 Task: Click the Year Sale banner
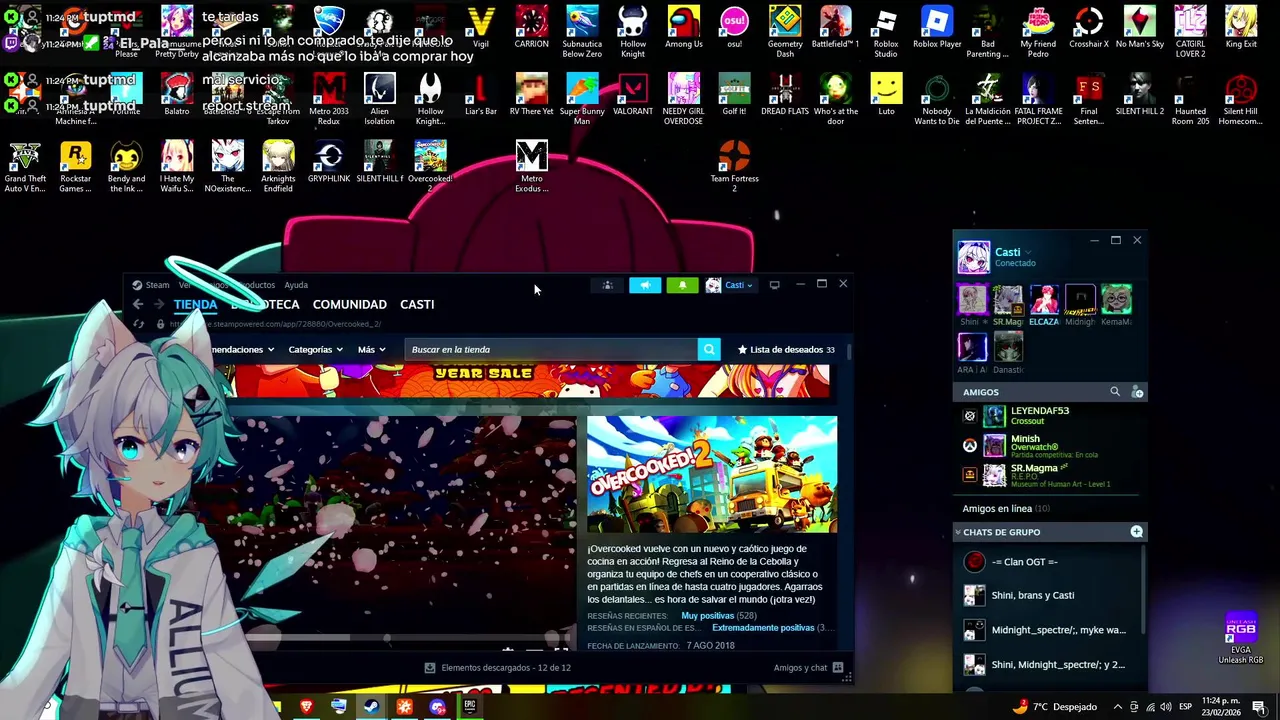528,380
